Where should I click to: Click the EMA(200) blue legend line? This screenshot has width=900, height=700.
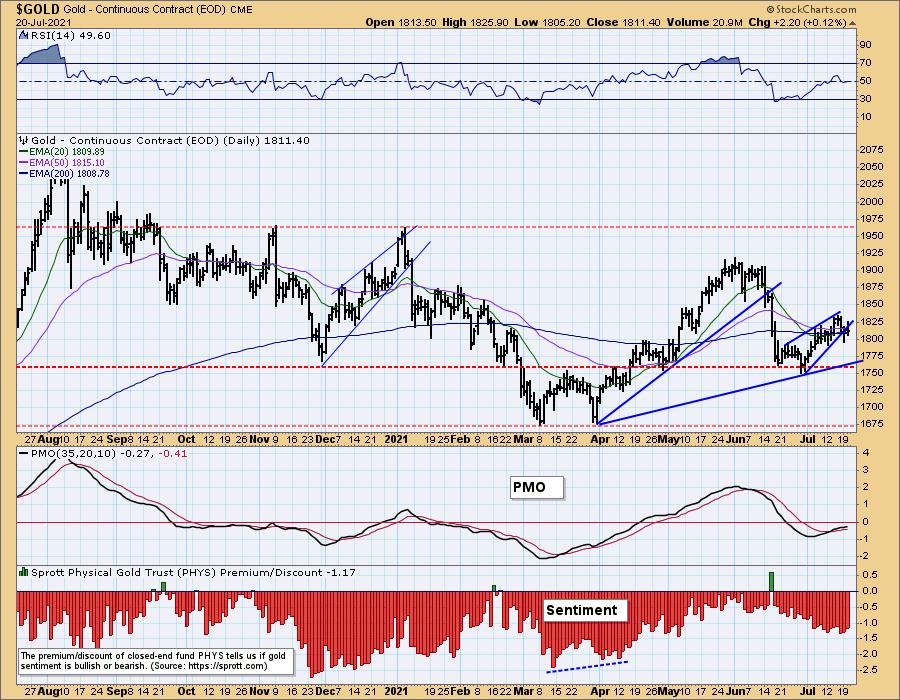24,174
